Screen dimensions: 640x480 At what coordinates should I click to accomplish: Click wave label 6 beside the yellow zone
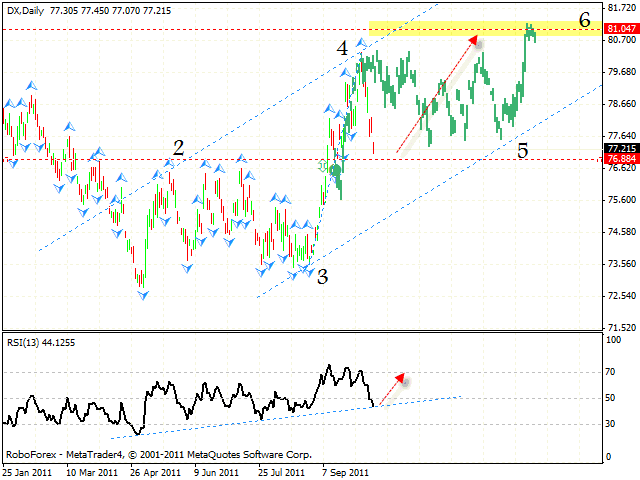[585, 19]
